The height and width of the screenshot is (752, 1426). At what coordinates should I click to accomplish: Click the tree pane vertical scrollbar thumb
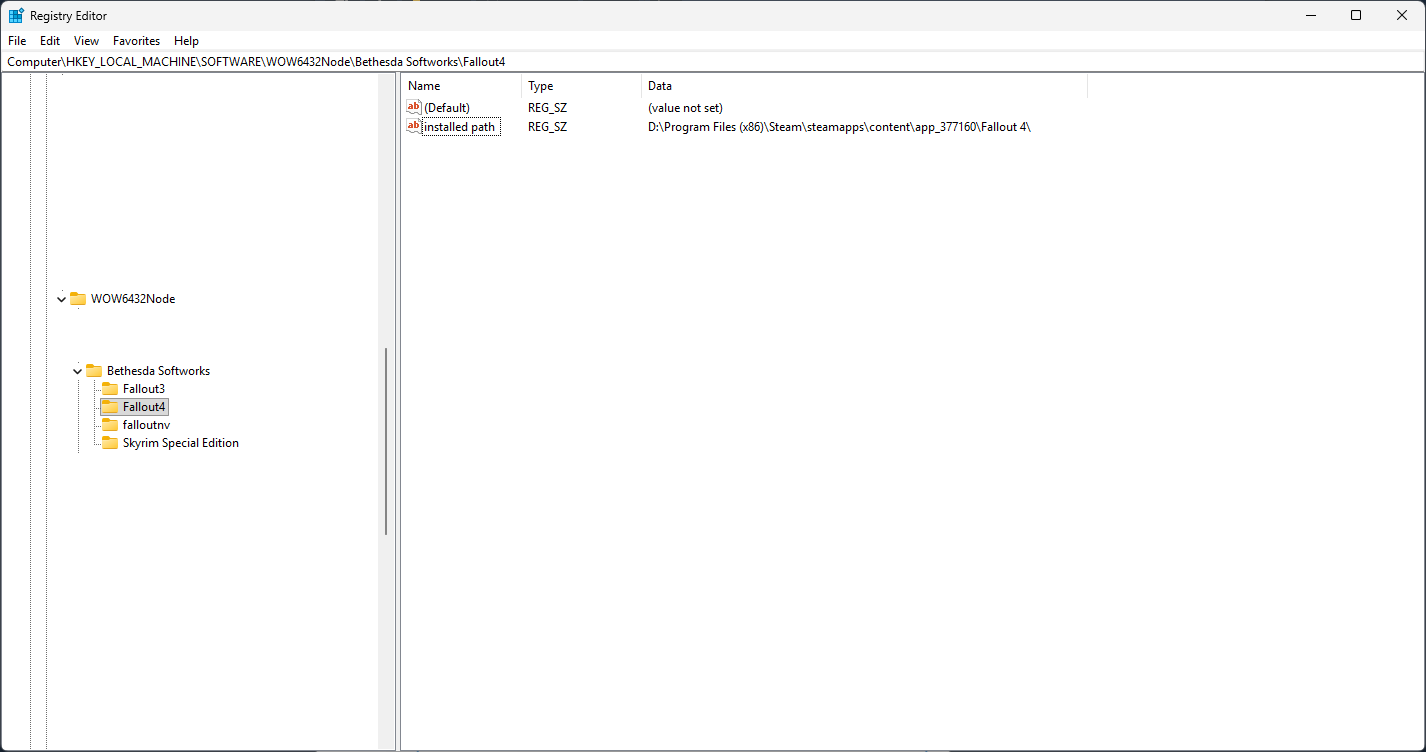386,441
